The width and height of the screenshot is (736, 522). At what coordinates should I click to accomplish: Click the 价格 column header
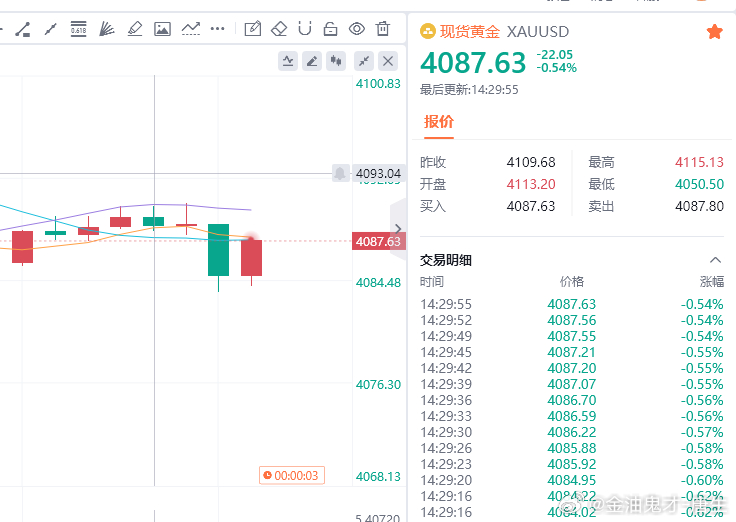[572, 282]
